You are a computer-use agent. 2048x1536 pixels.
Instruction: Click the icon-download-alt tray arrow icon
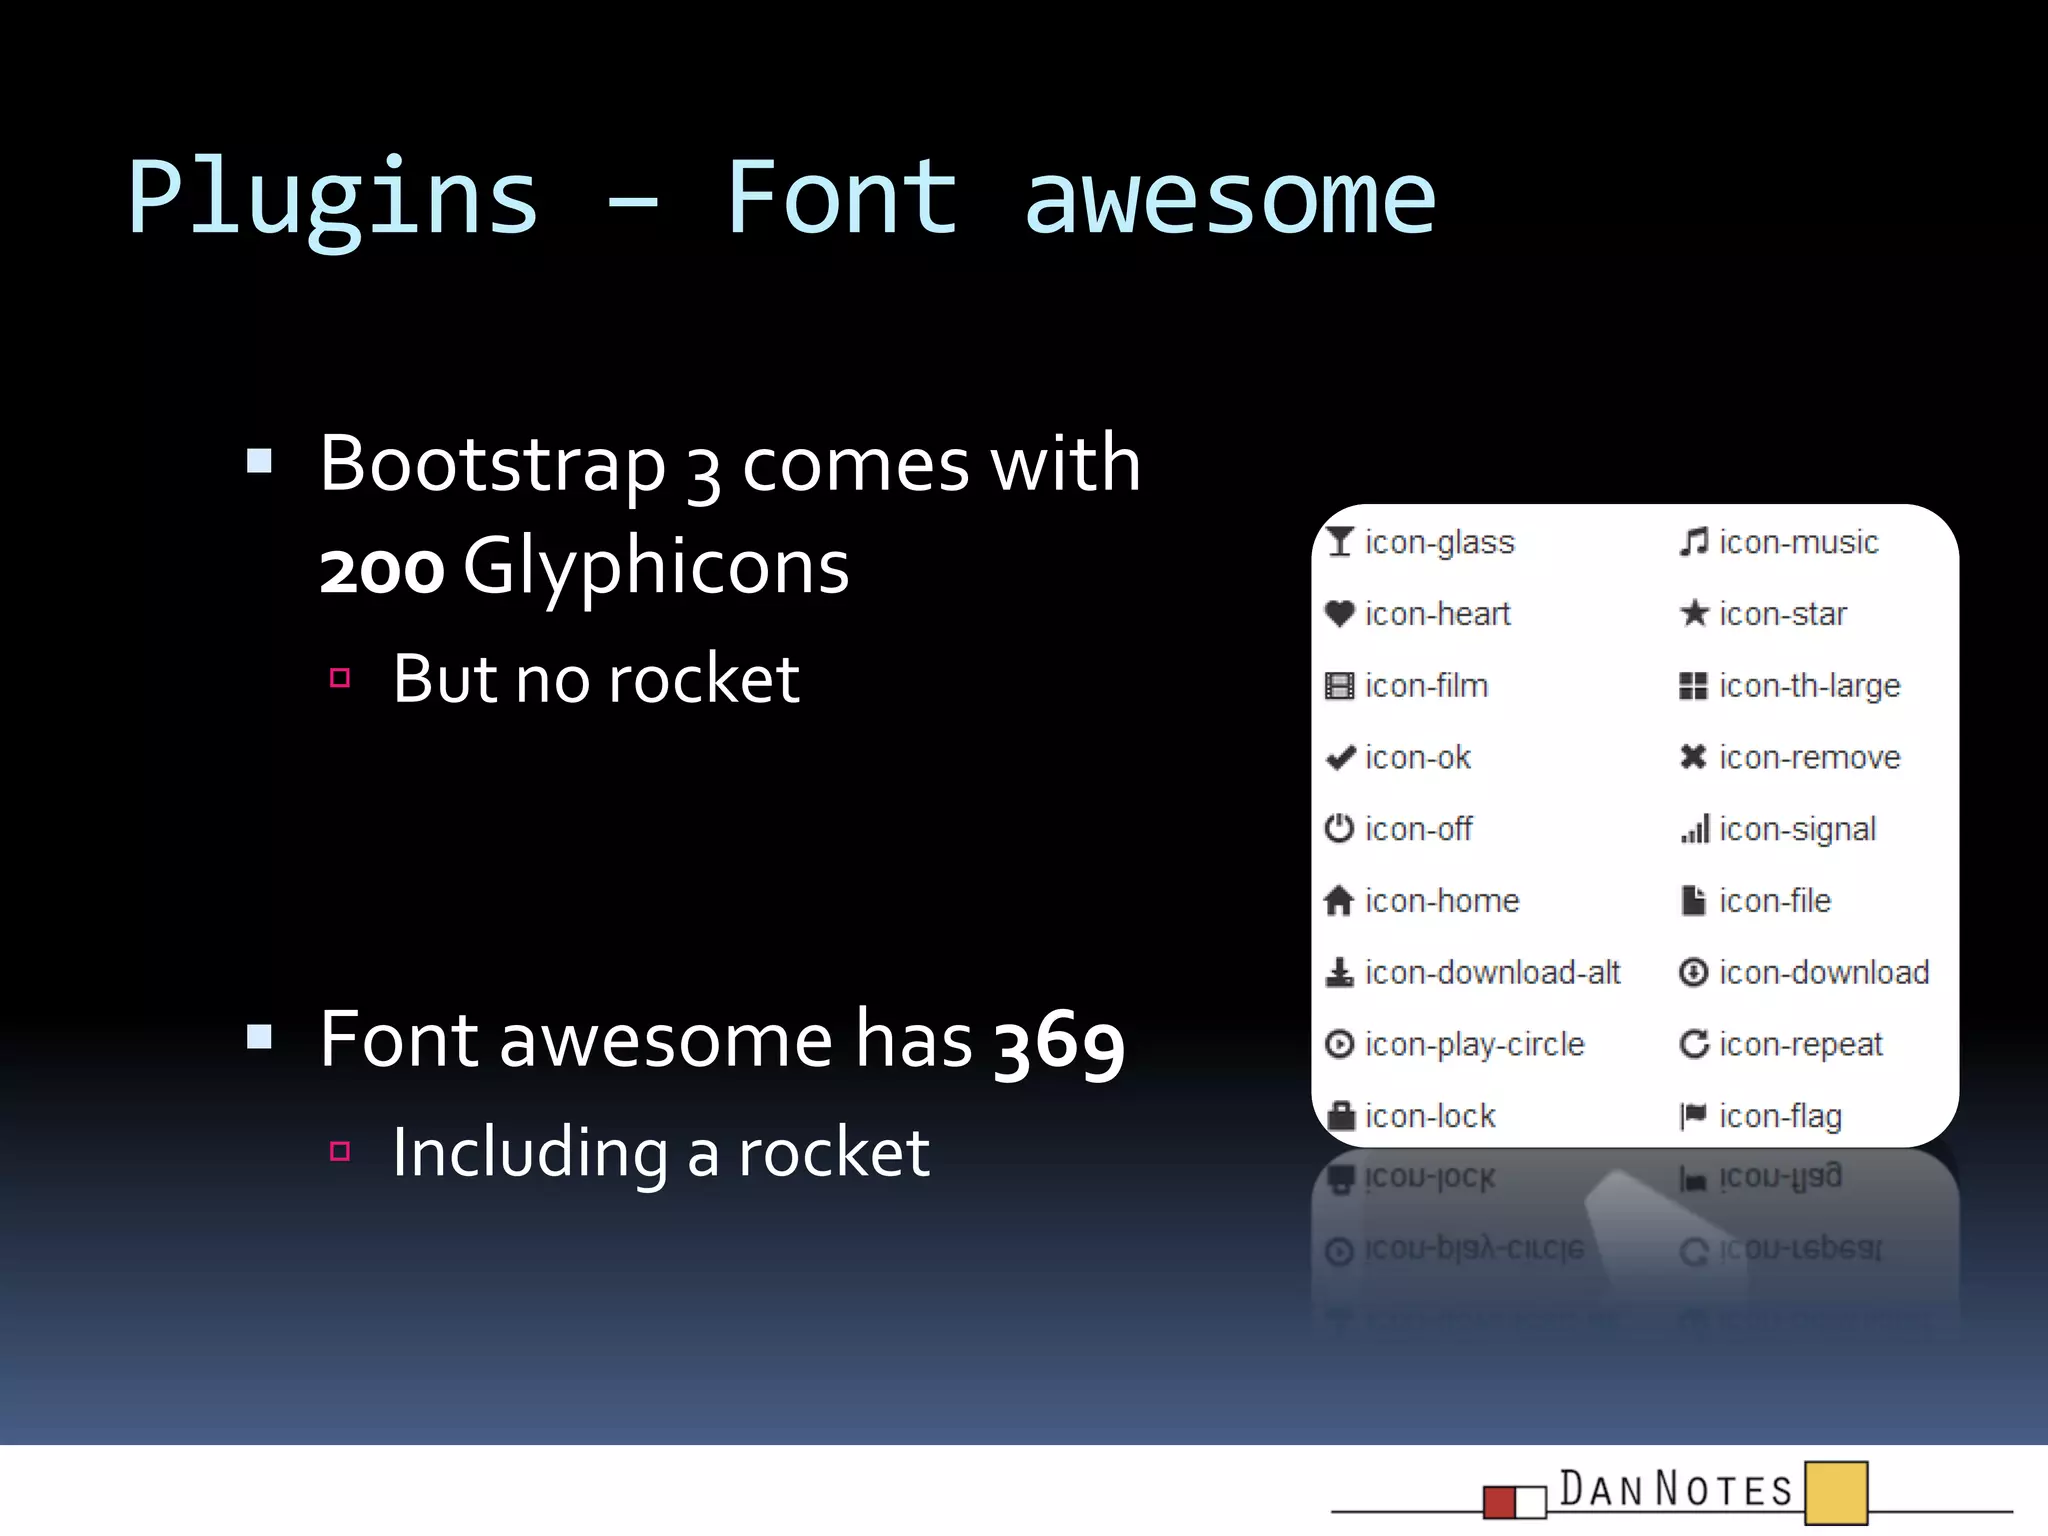click(1340, 972)
